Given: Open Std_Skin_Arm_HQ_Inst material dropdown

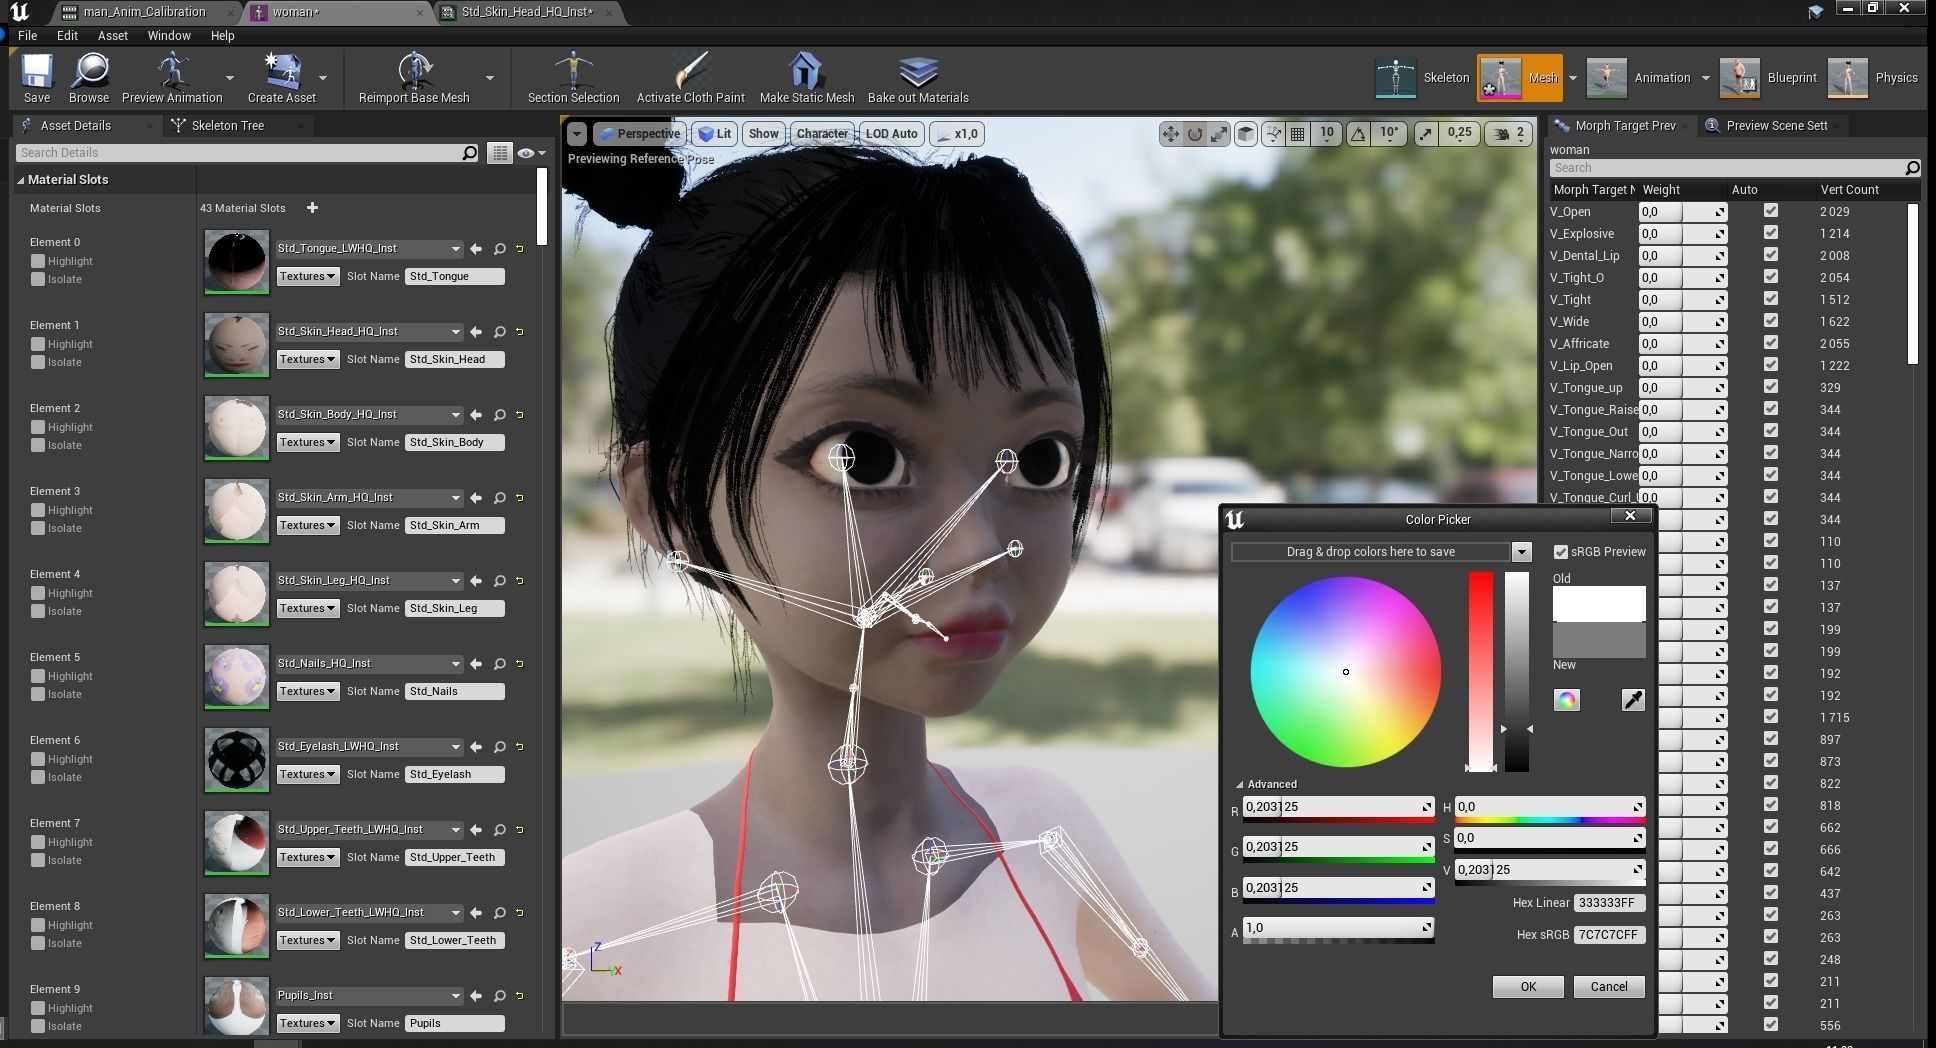Looking at the screenshot, I should pyautogui.click(x=369, y=498).
